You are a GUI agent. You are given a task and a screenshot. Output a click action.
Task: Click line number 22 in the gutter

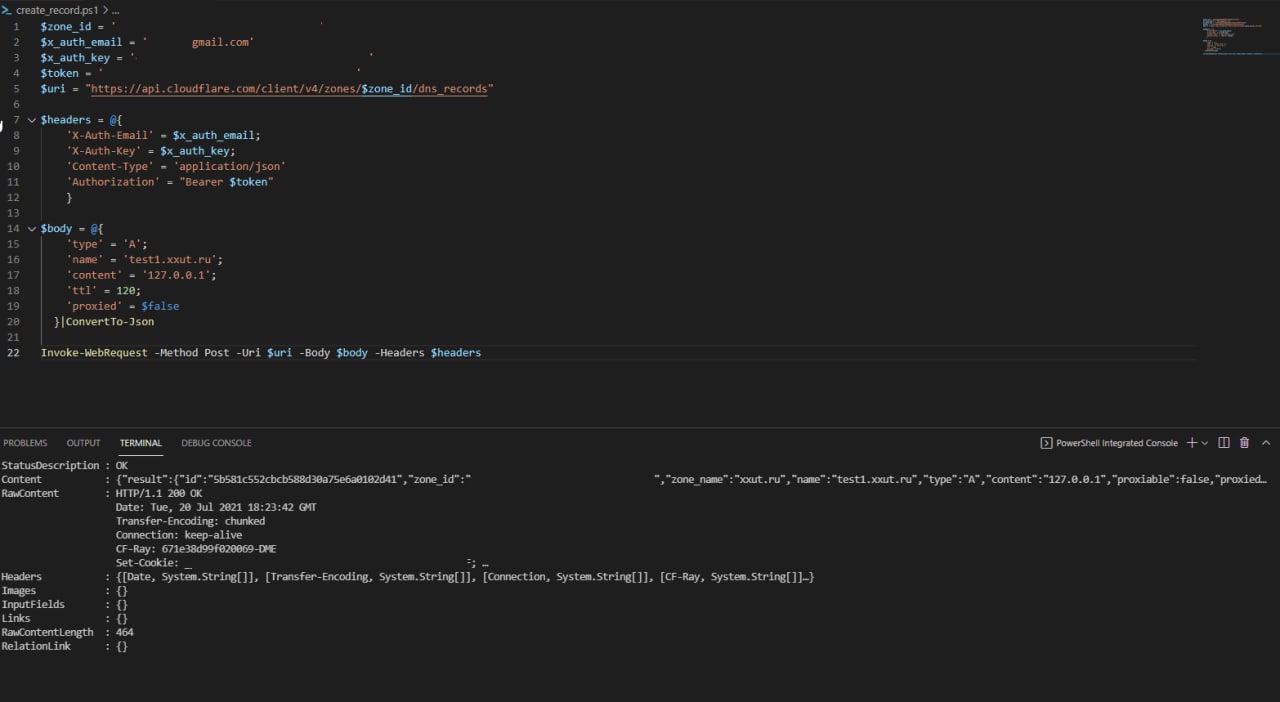13,353
